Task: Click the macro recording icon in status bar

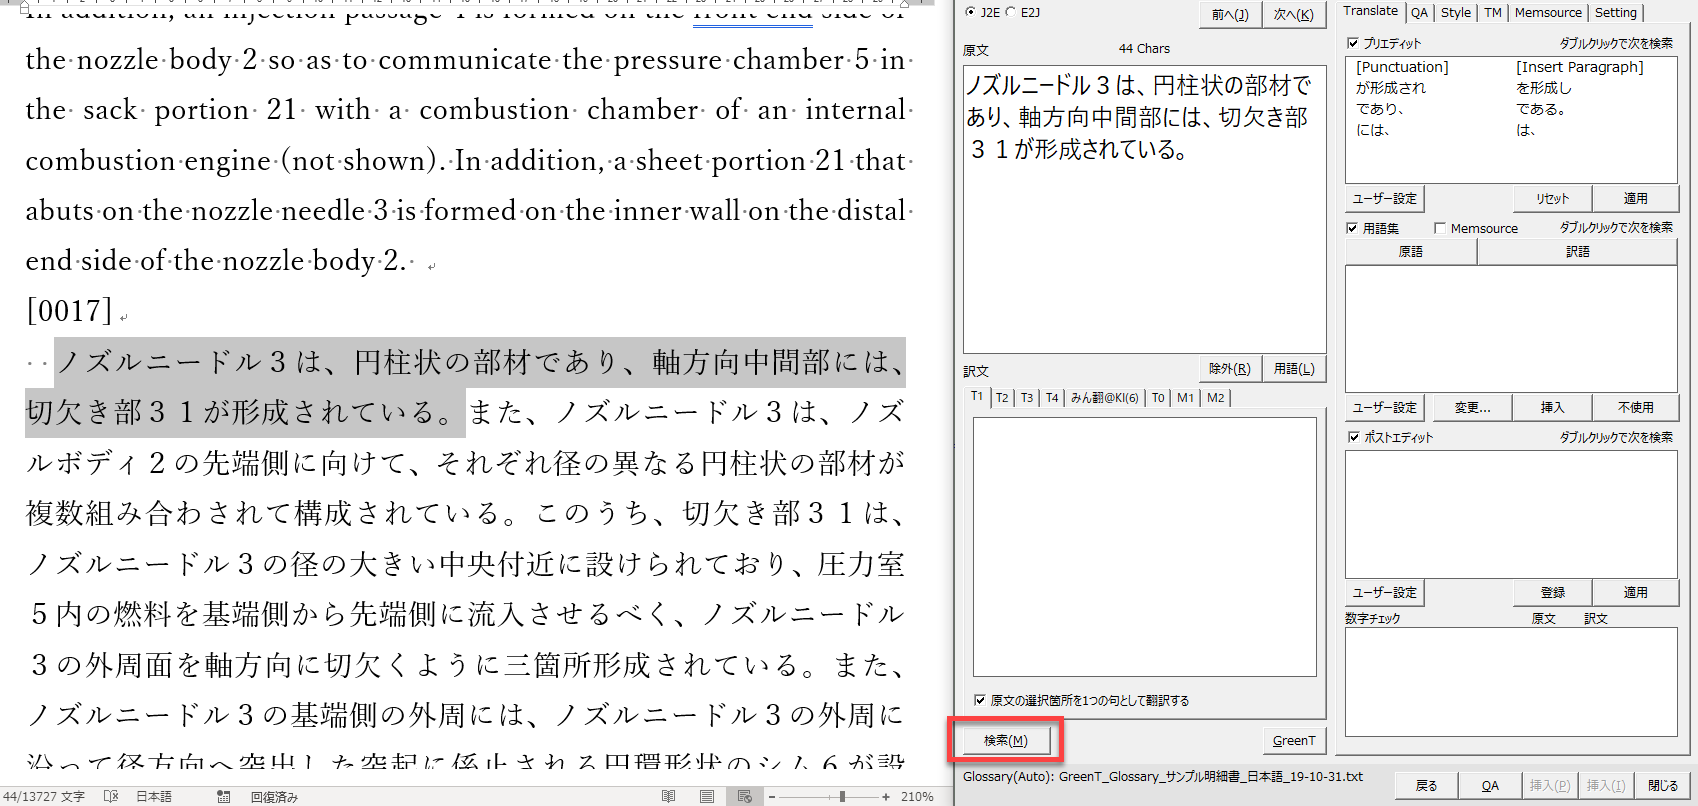Action: (x=223, y=796)
